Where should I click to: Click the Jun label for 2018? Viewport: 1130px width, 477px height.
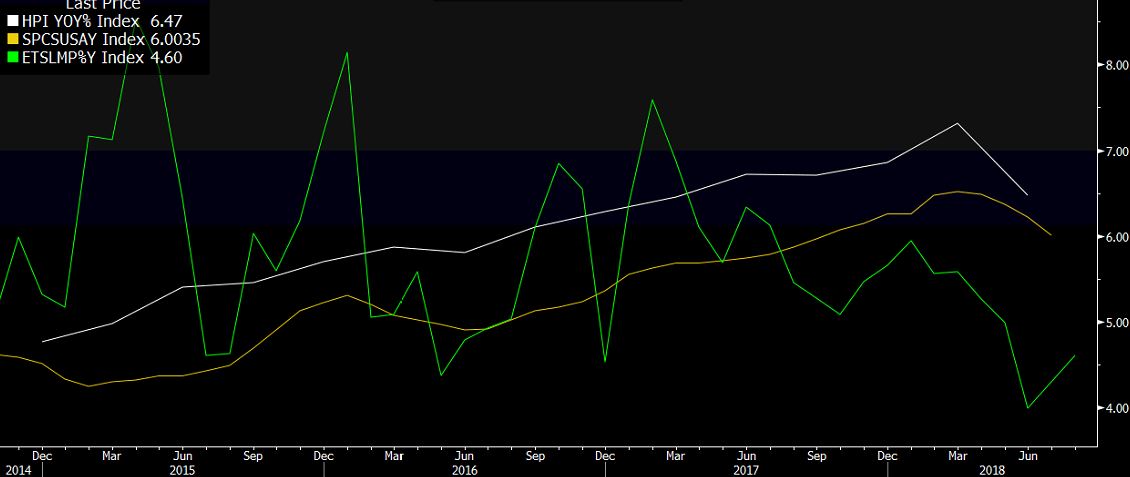[x=1028, y=456]
